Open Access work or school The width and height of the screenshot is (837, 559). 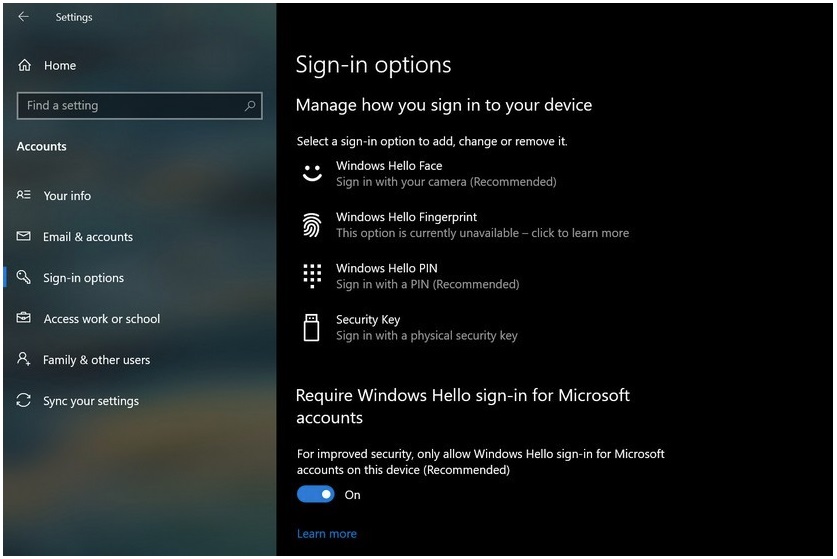click(x=101, y=319)
